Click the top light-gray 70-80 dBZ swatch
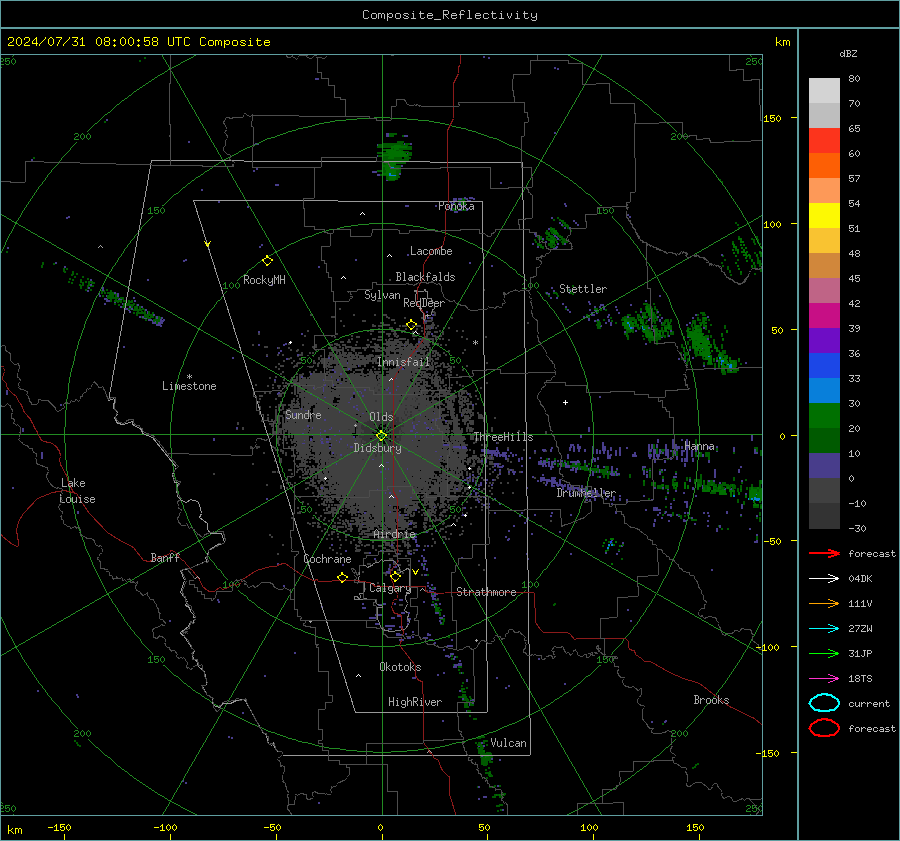900x841 pixels. tap(824, 91)
